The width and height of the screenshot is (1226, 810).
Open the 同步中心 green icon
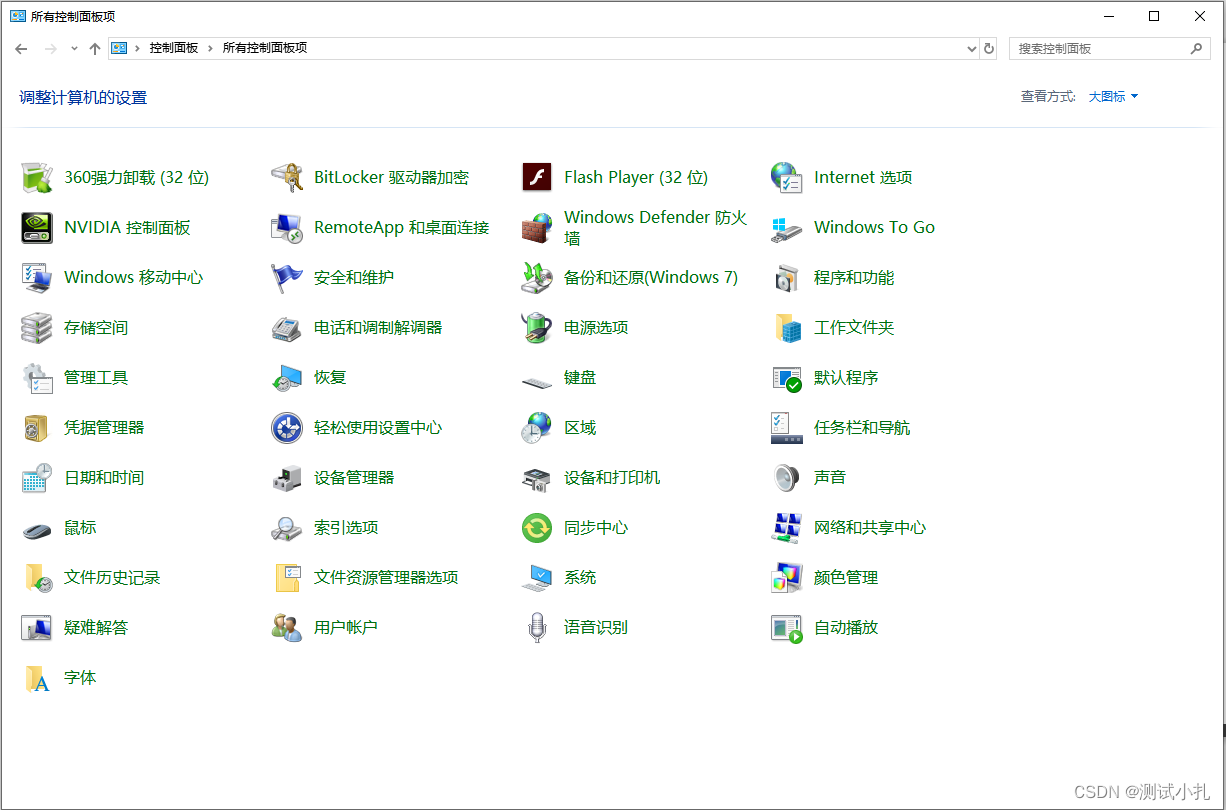click(537, 527)
